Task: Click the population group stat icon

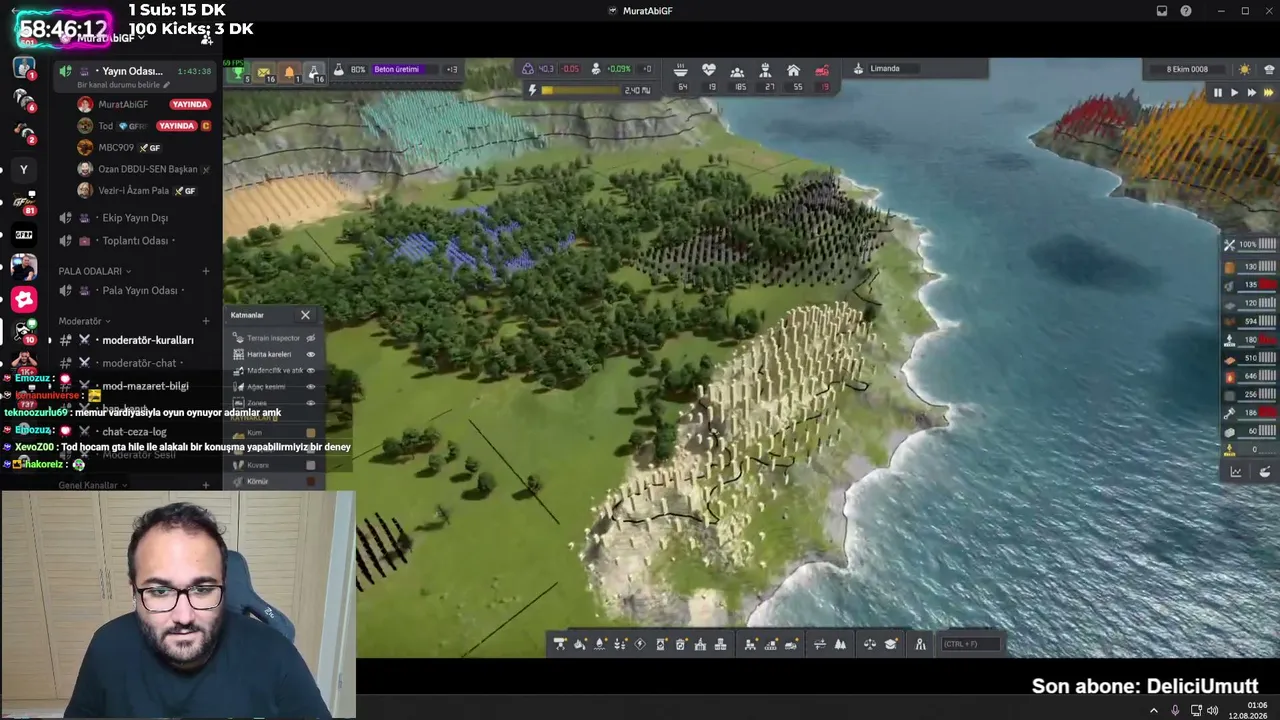Action: [x=737, y=70]
